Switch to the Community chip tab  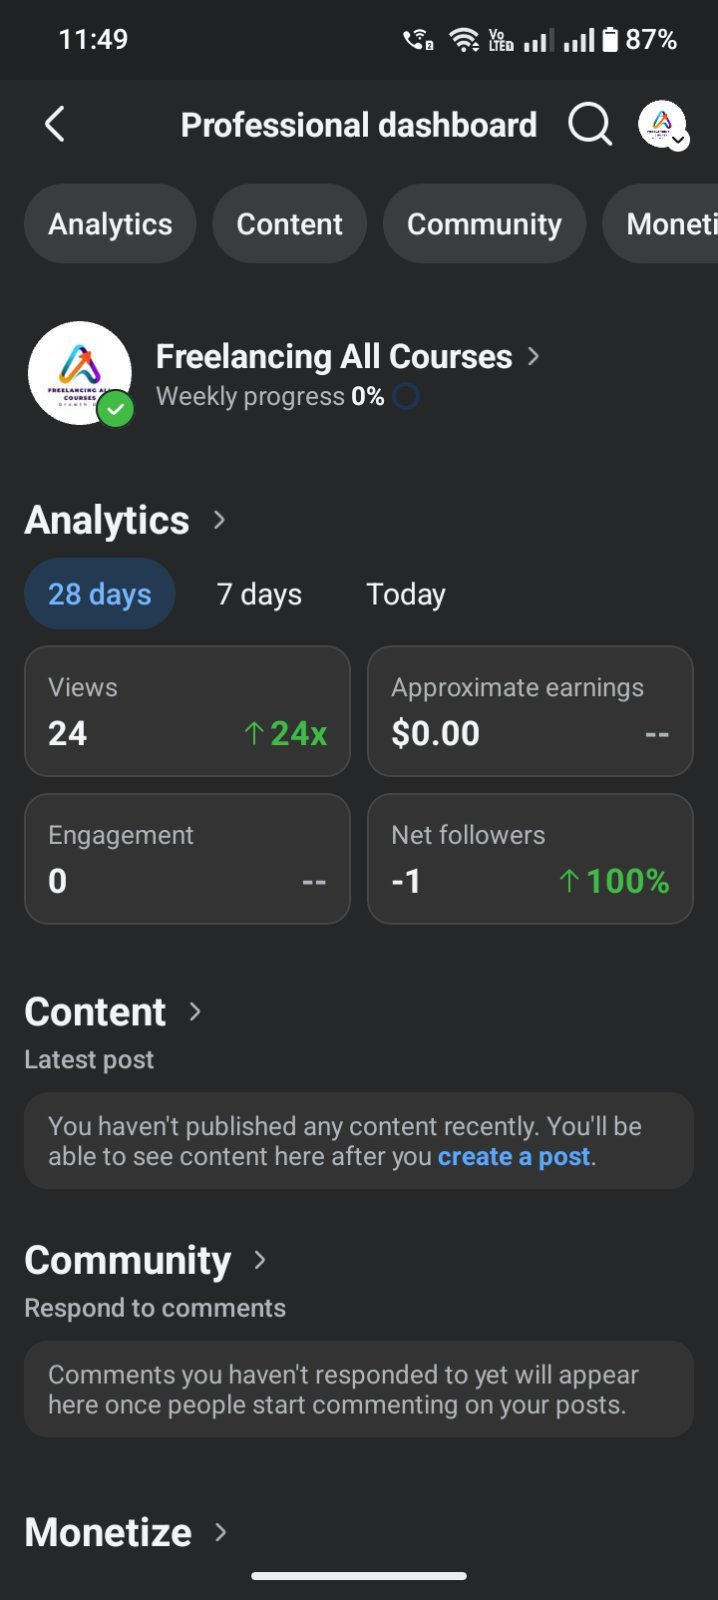coord(484,224)
